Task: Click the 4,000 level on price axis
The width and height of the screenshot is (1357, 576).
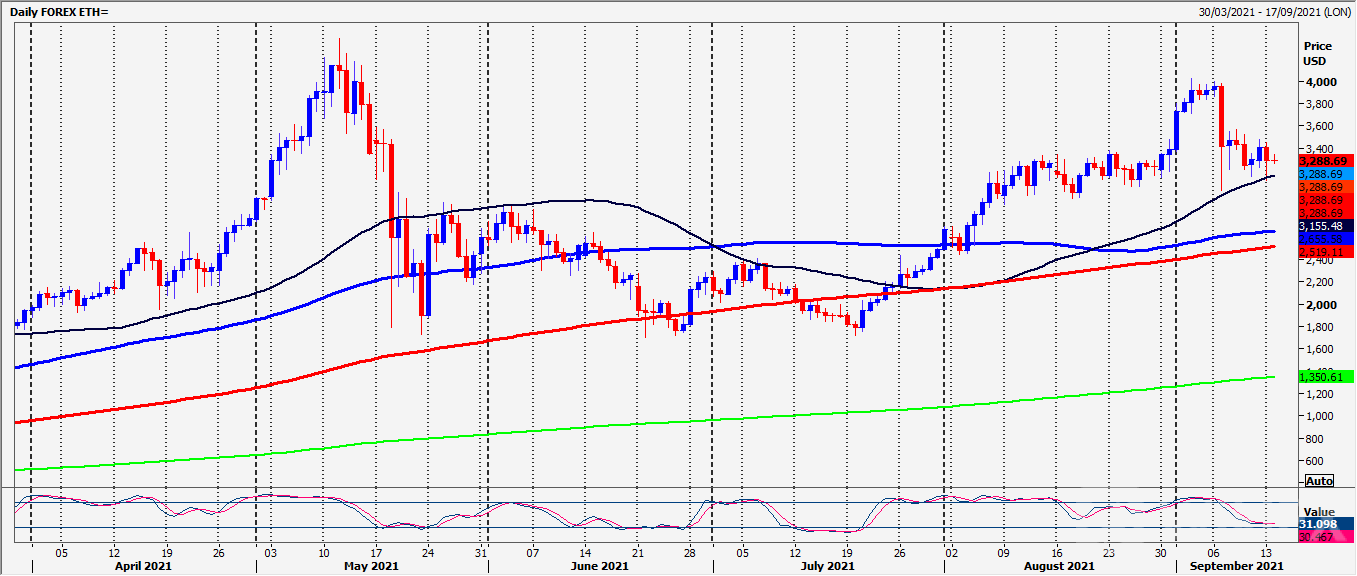Action: [1318, 82]
